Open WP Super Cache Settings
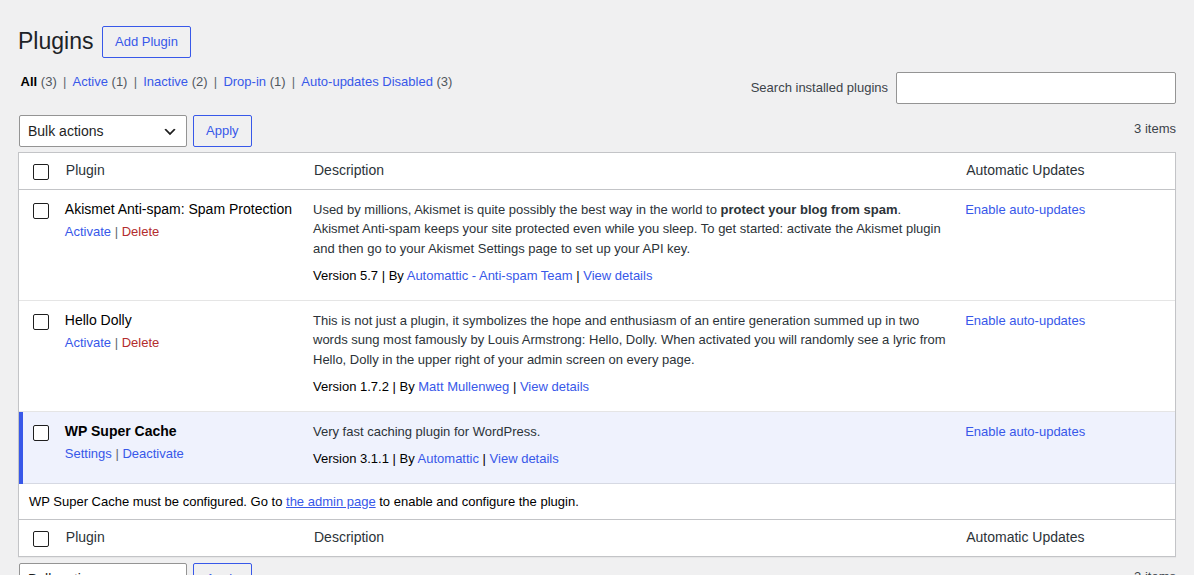Viewport: 1194px width, 575px height. (88, 454)
